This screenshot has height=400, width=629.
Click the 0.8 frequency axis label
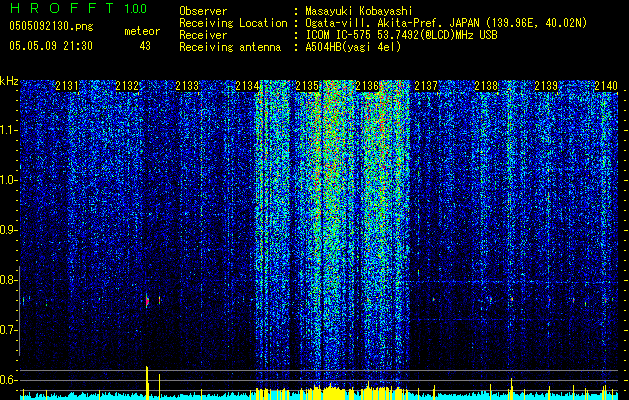8,280
